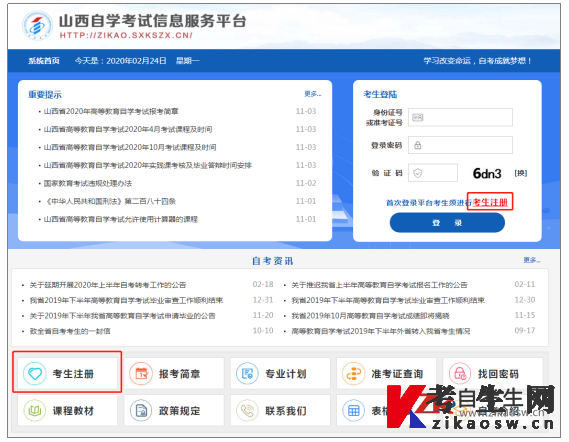The width and height of the screenshot is (569, 442).
Task: Open 专业计划 icon tile
Action: (280, 373)
